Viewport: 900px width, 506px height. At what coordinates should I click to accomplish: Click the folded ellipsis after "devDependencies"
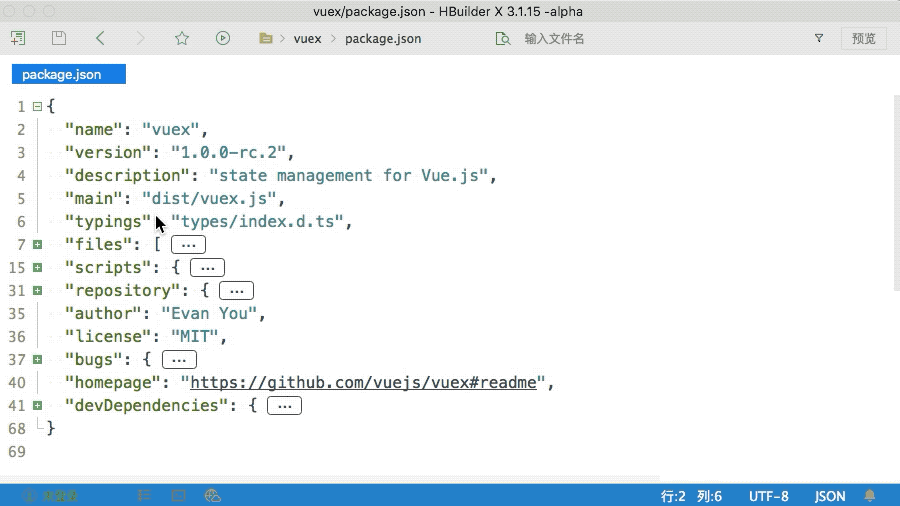click(284, 406)
